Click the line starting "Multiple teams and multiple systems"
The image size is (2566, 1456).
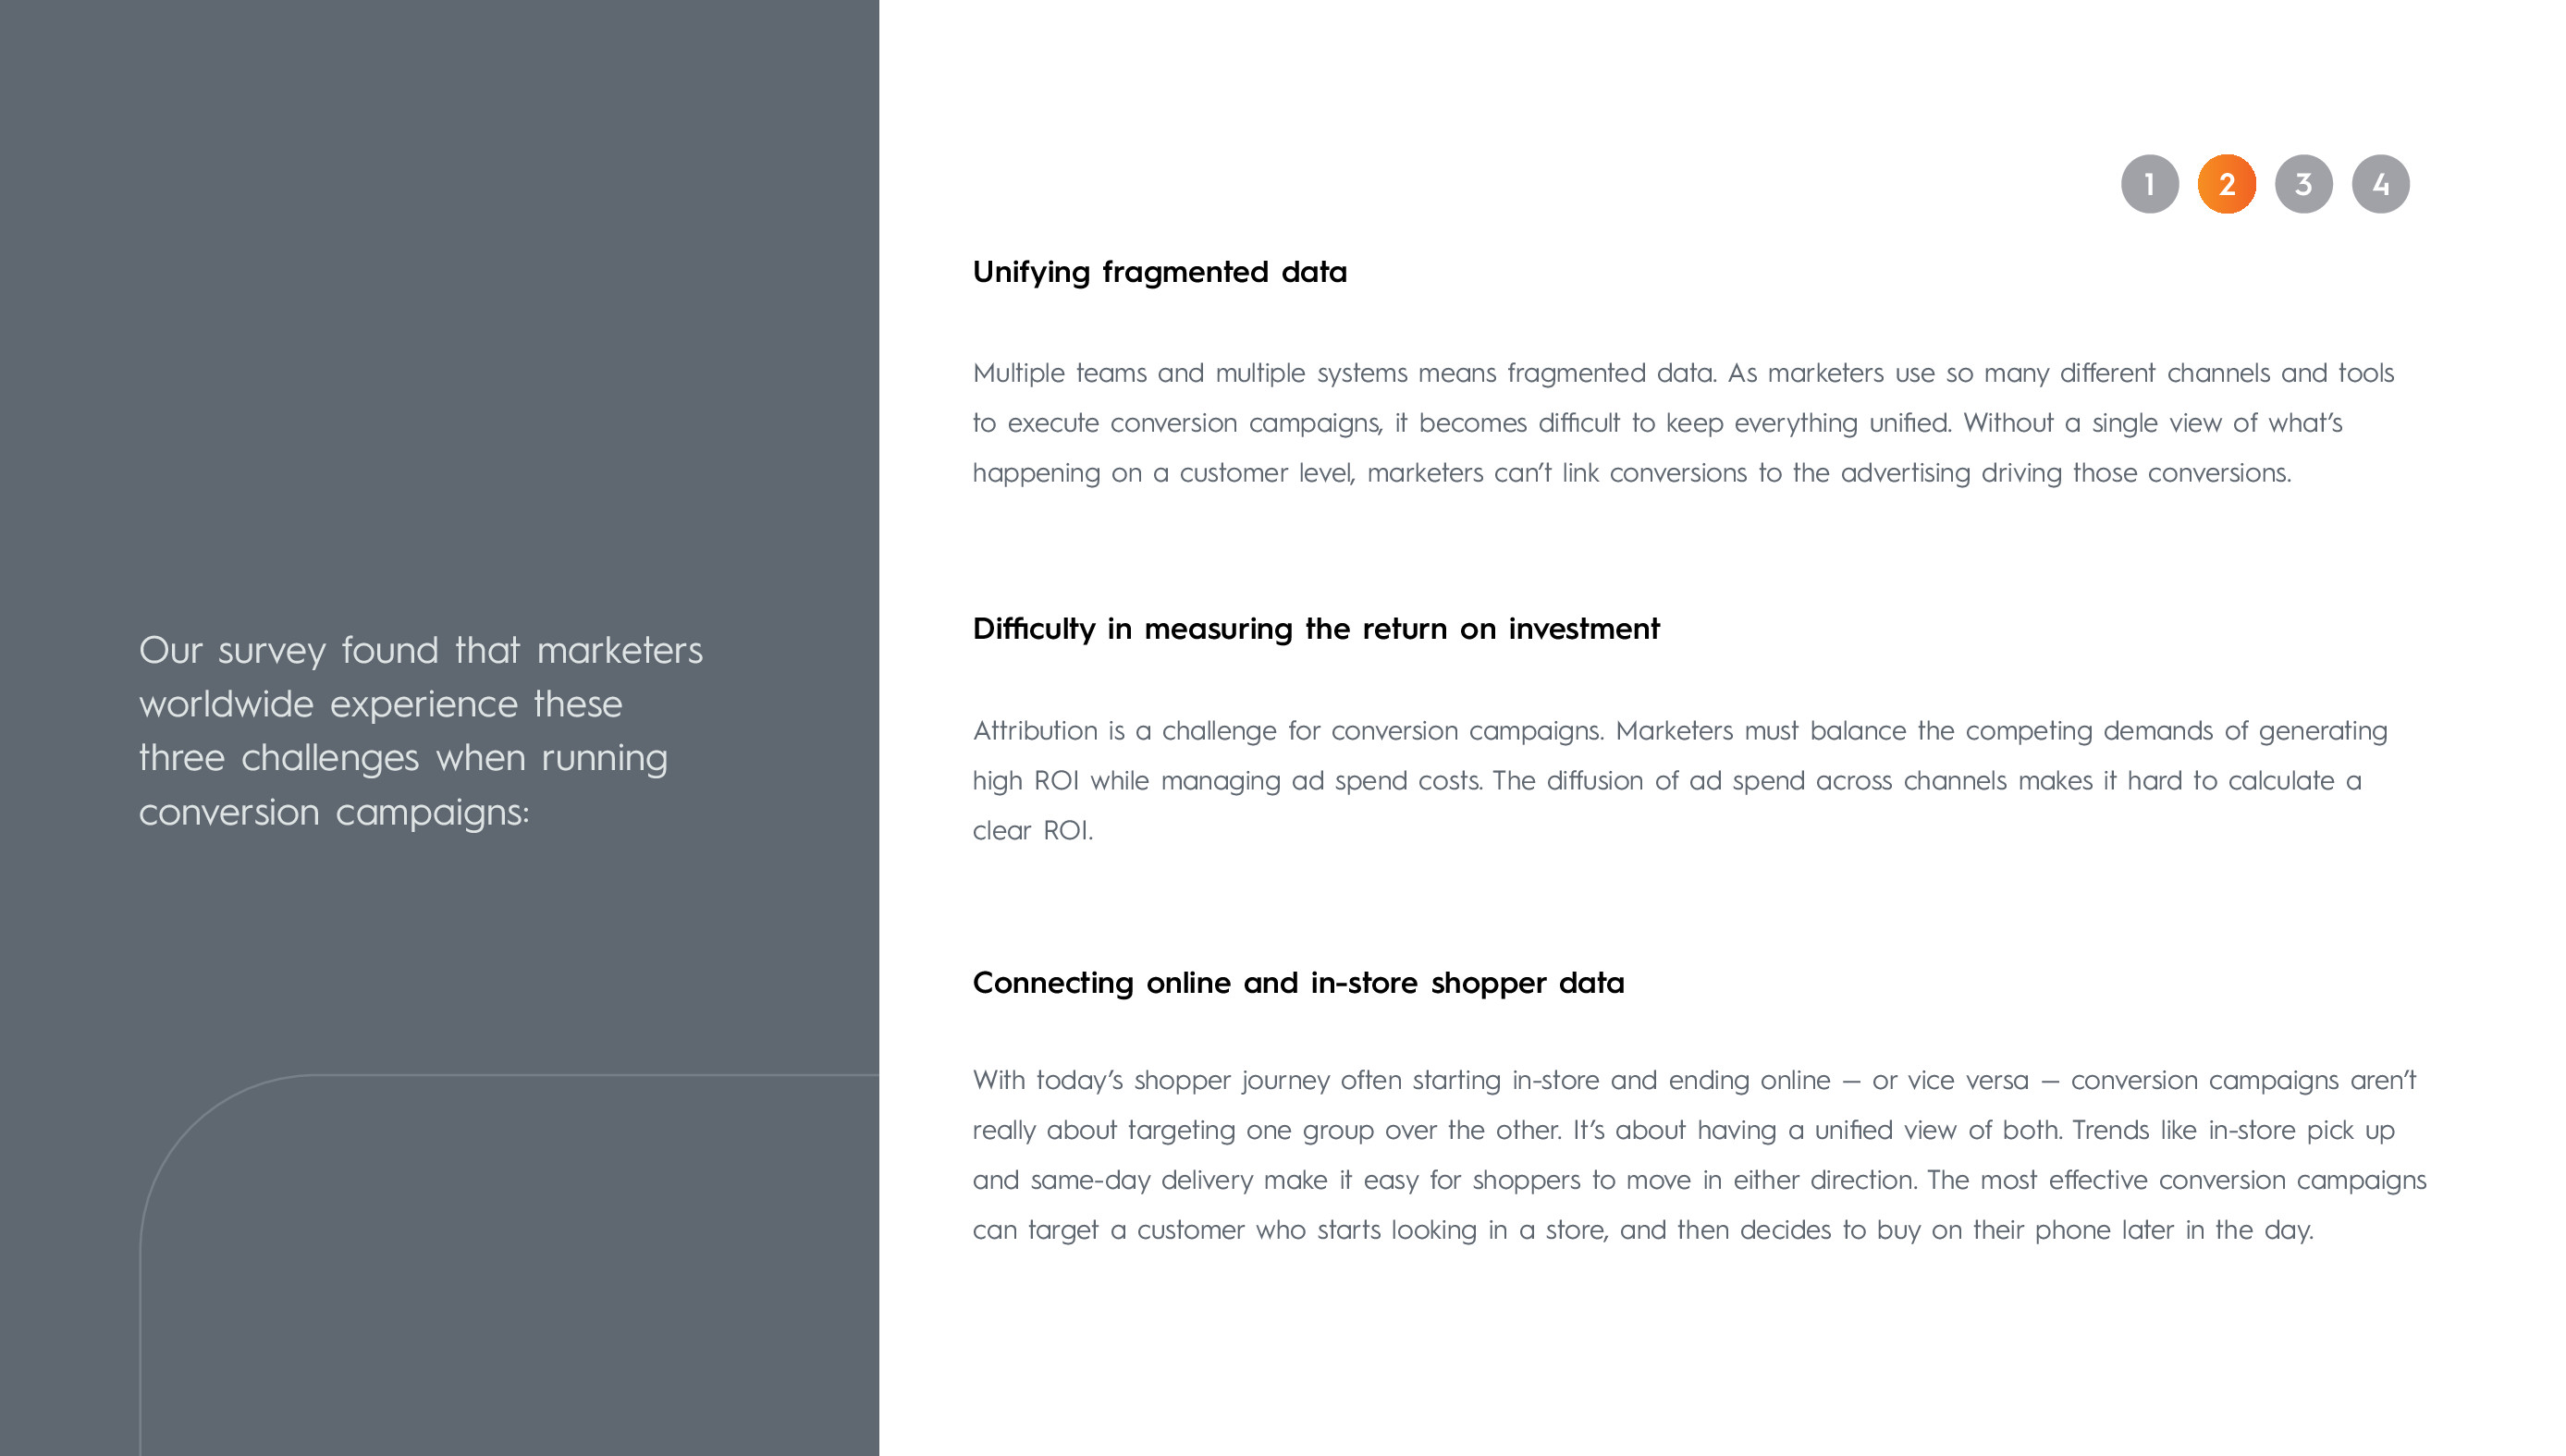click(1682, 373)
